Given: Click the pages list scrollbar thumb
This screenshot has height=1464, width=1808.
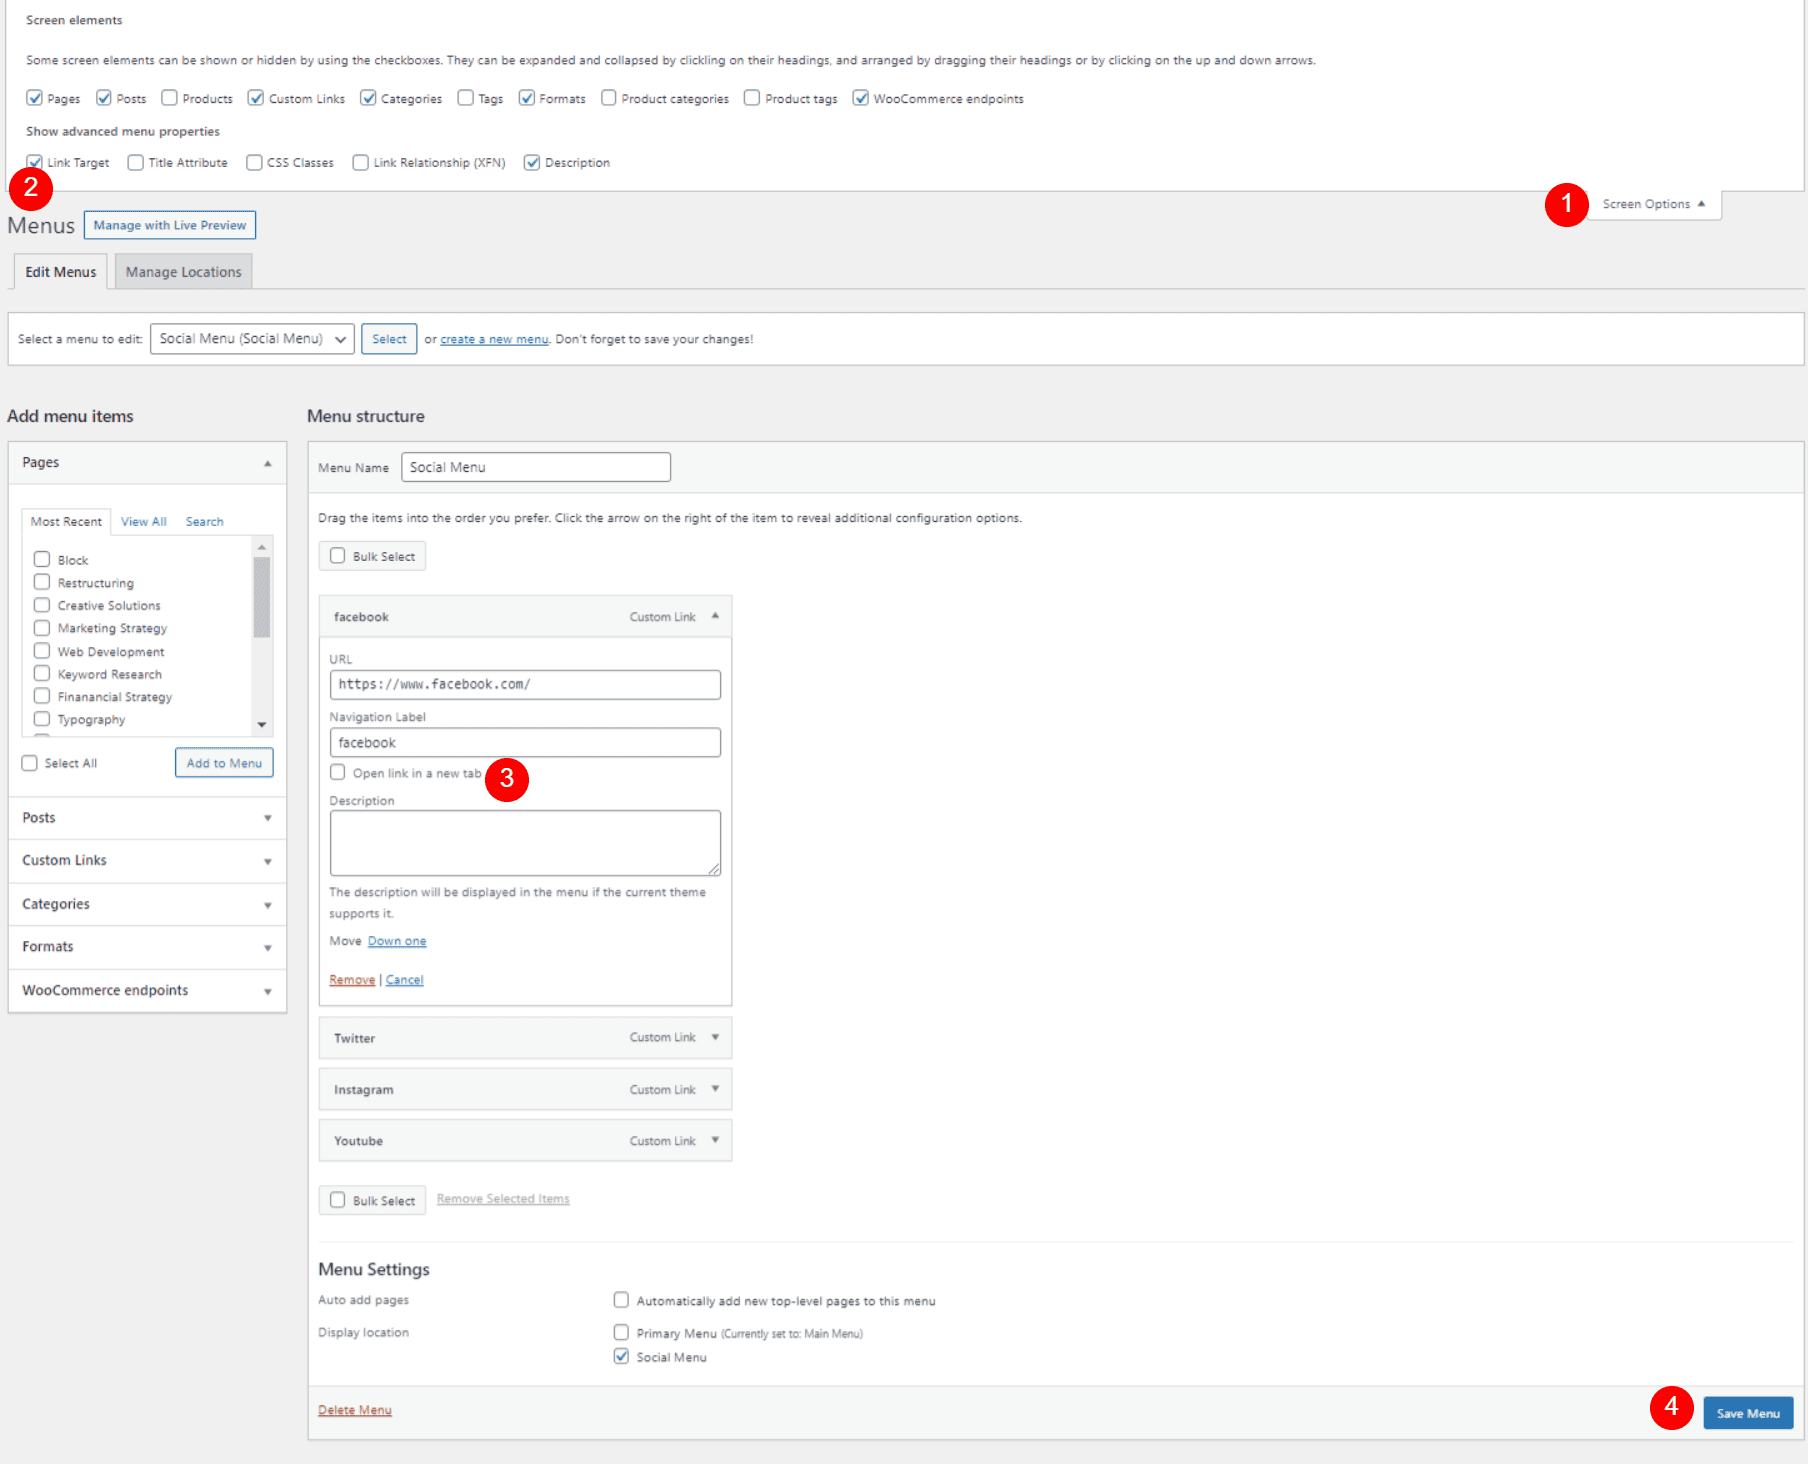Looking at the screenshot, I should coord(262,597).
